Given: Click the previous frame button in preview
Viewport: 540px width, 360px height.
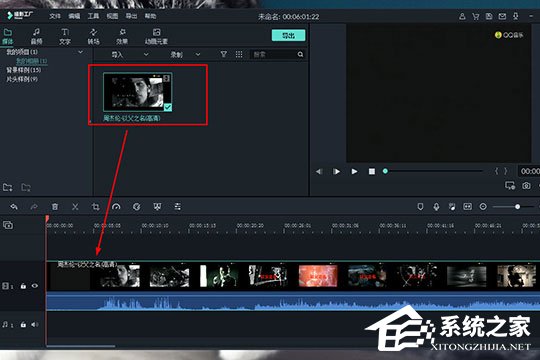Looking at the screenshot, I should tap(319, 171).
